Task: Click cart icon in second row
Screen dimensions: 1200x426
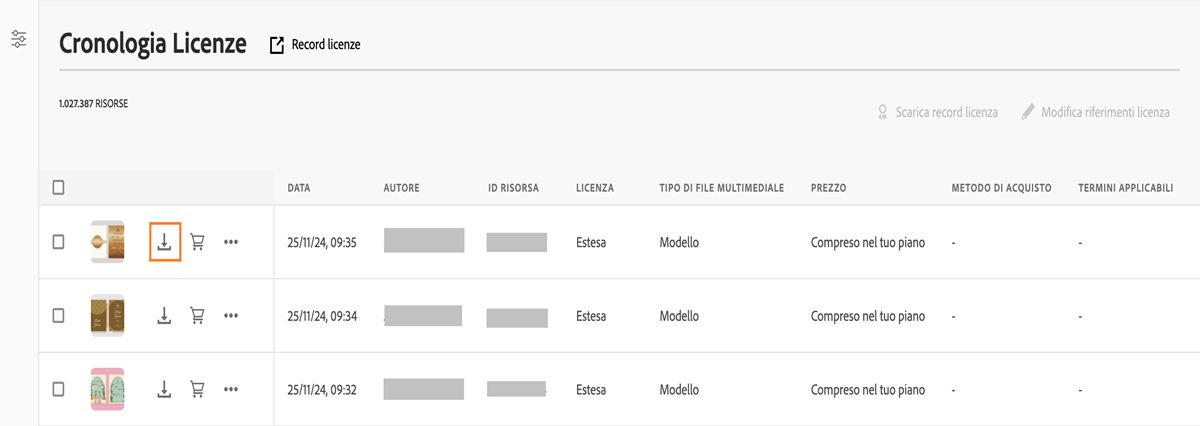Action: [197, 316]
